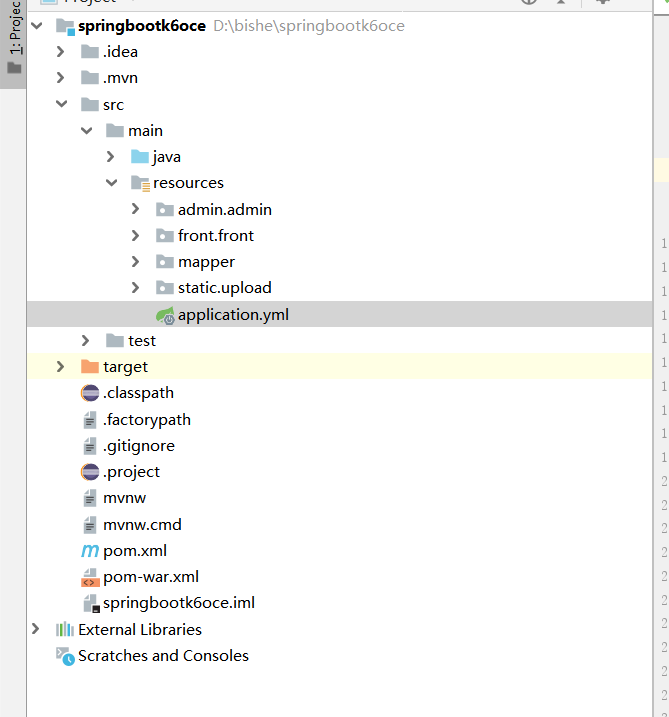Image resolution: width=669 pixels, height=717 pixels.
Task: Click the src folder icon
Action: tap(90, 104)
